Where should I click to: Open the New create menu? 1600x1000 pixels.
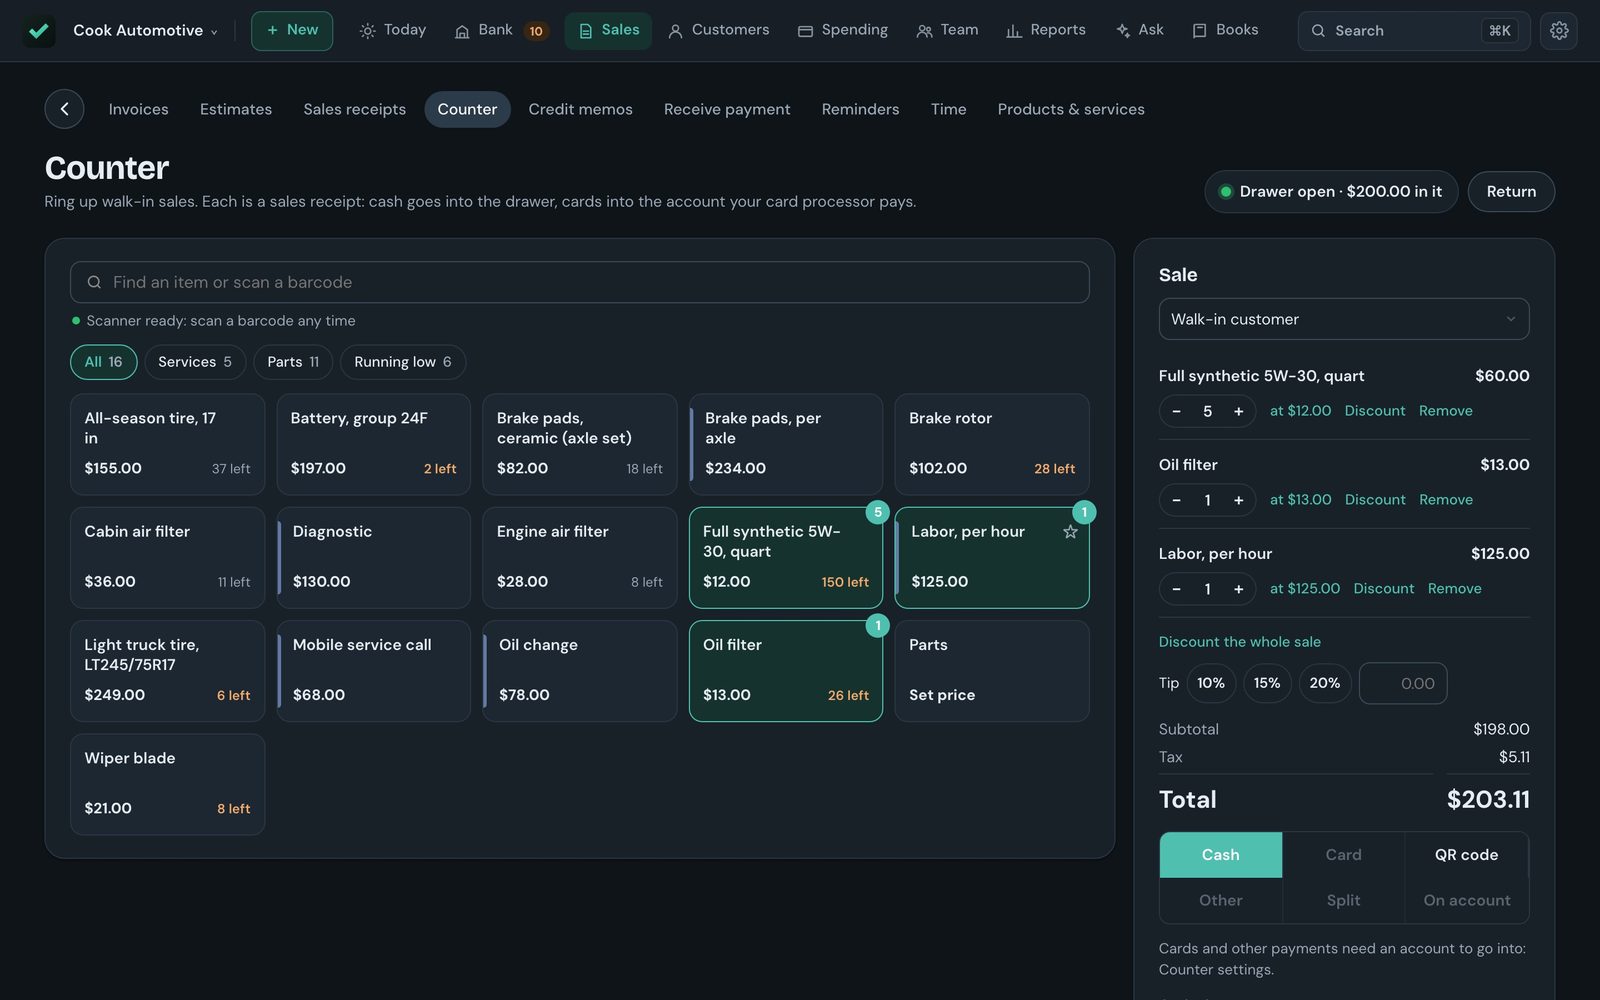[x=292, y=31]
